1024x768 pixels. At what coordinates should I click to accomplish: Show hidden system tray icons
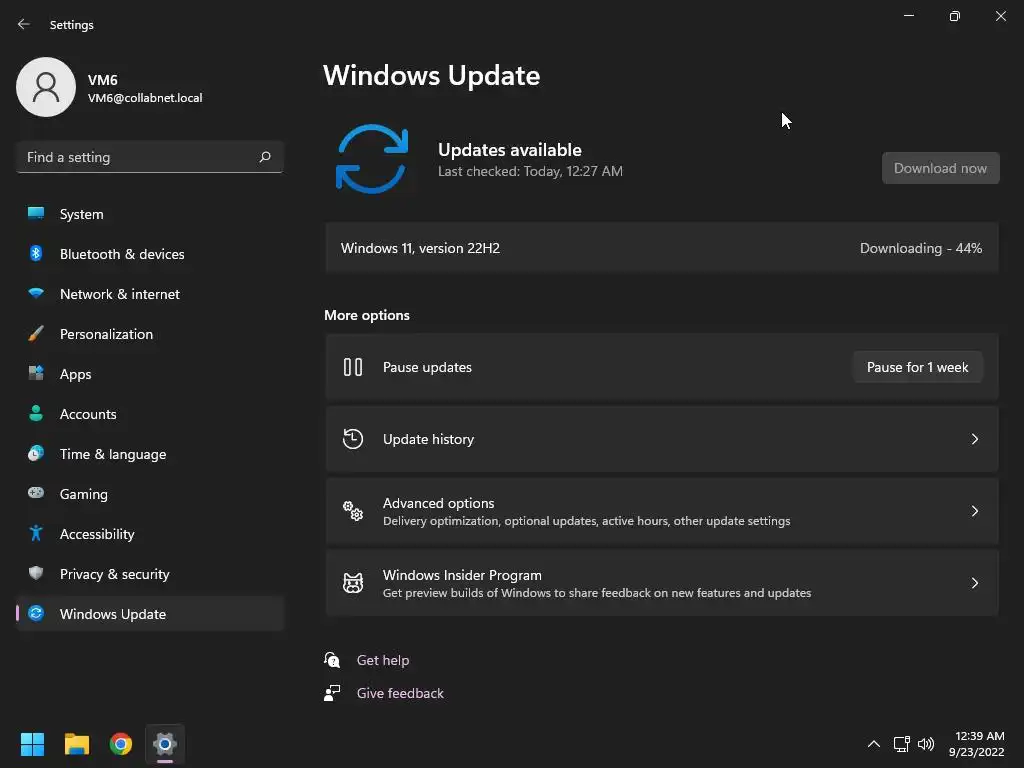coord(874,744)
